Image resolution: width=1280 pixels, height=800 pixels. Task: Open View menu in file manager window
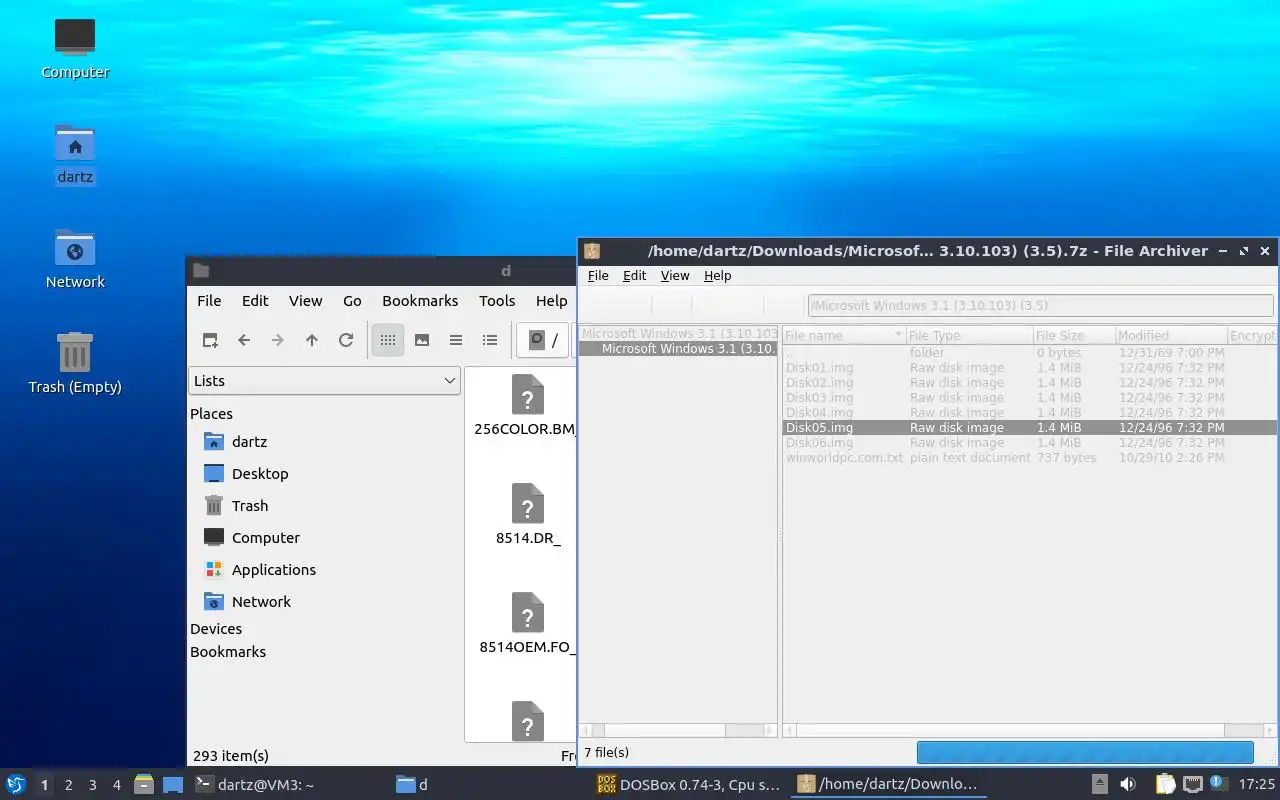(306, 301)
